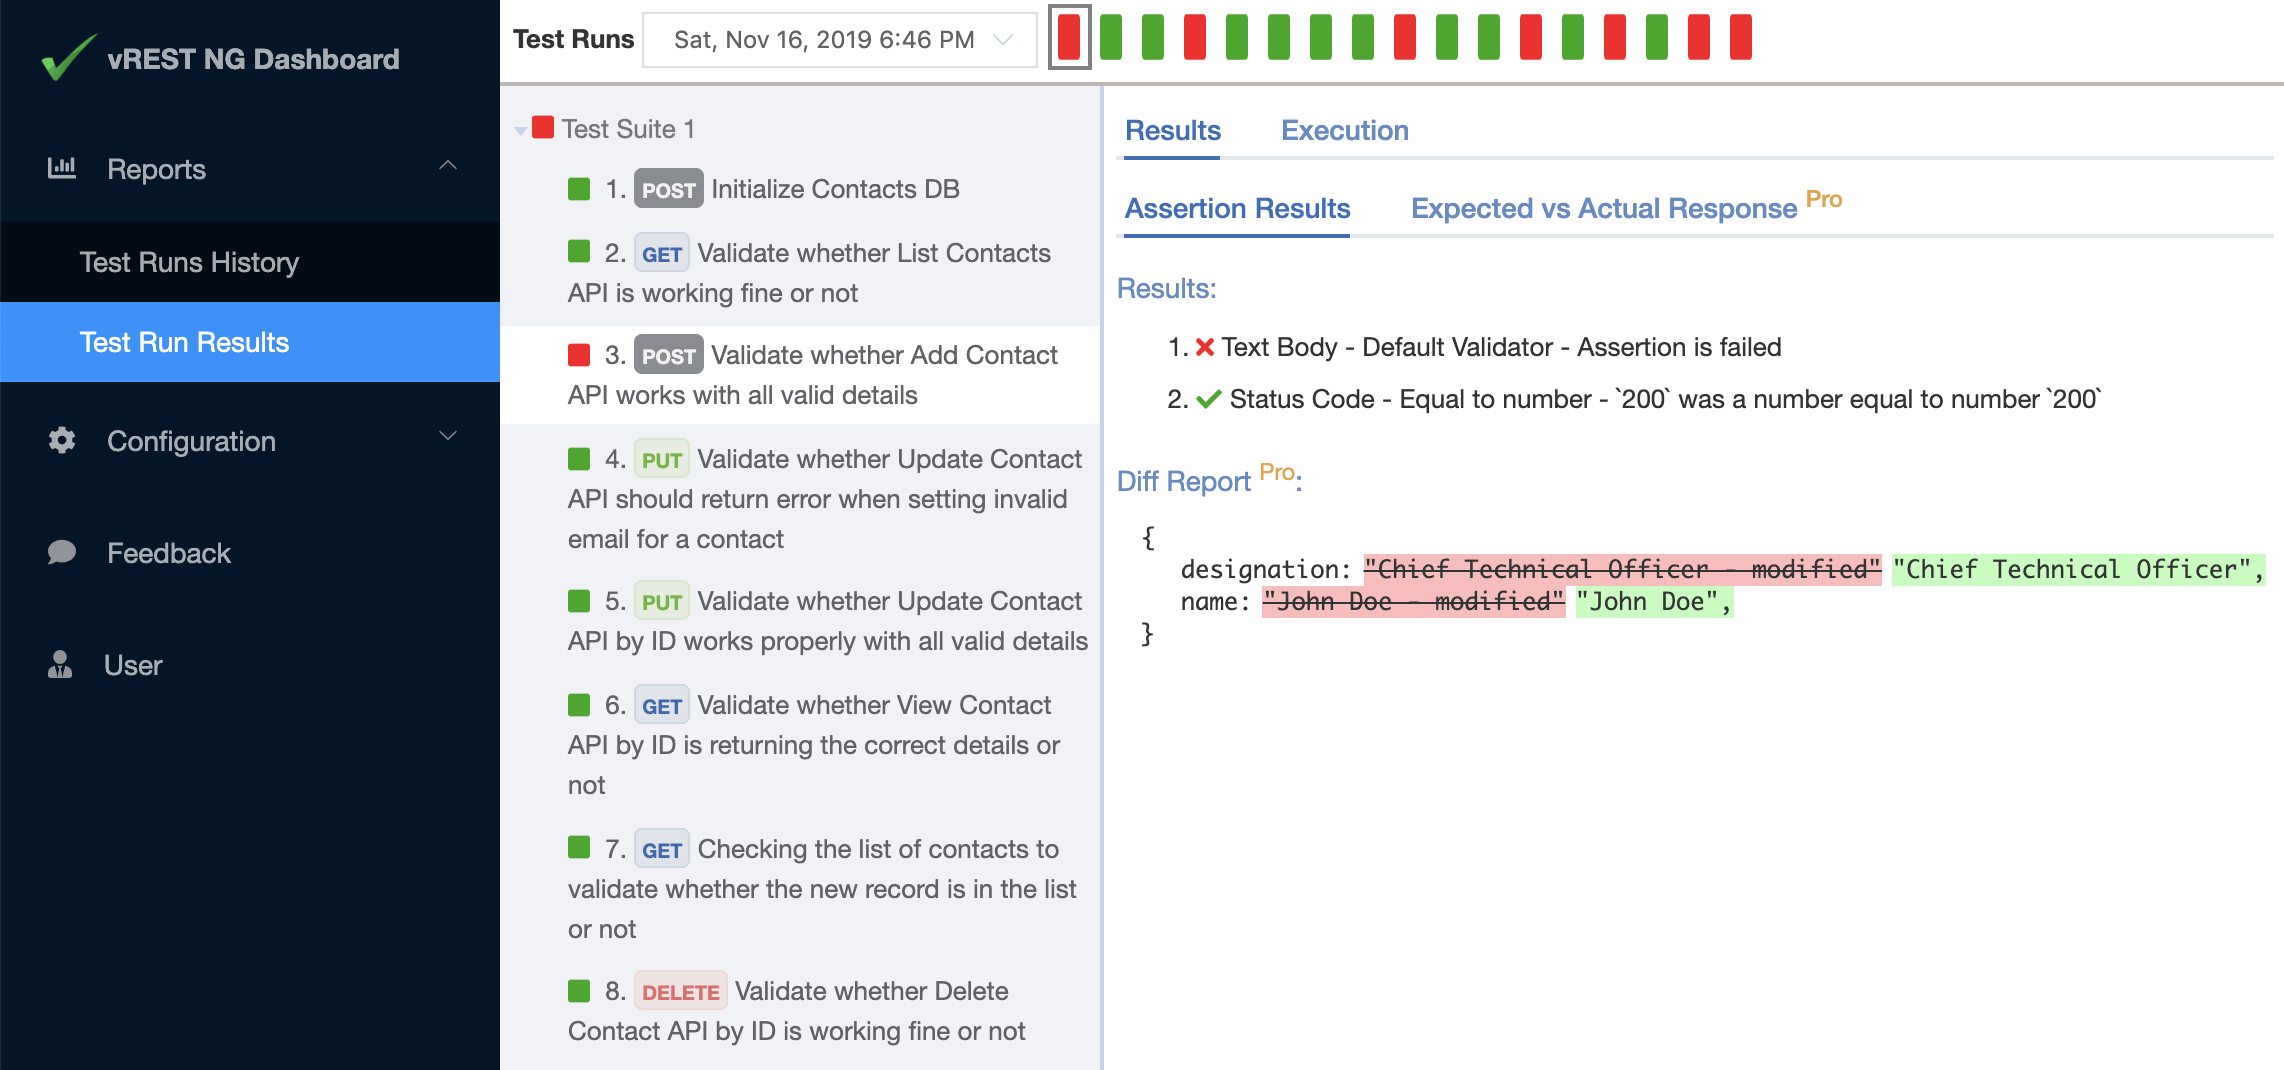Click the vREST NG green checkmark logo
Screen dimensions: 2284x1070
tap(68, 58)
